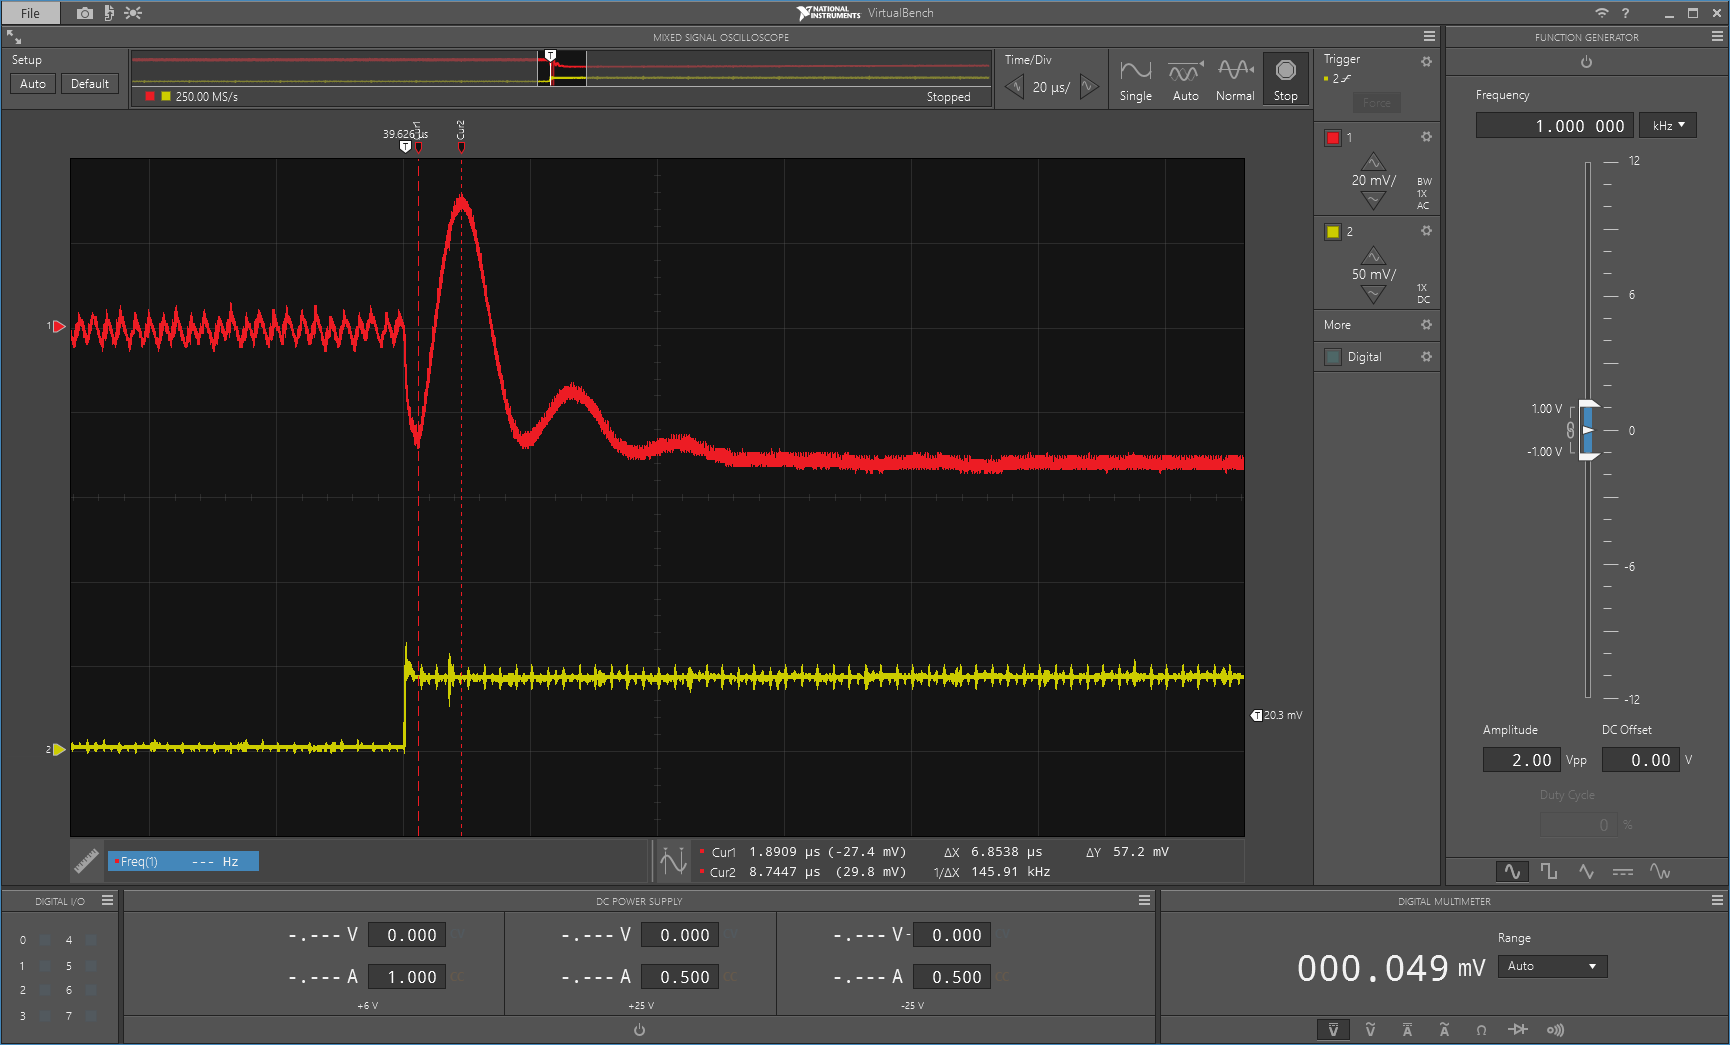Image resolution: width=1730 pixels, height=1045 pixels.
Task: Open the Digital I/O hamburger menu
Action: coord(107,900)
